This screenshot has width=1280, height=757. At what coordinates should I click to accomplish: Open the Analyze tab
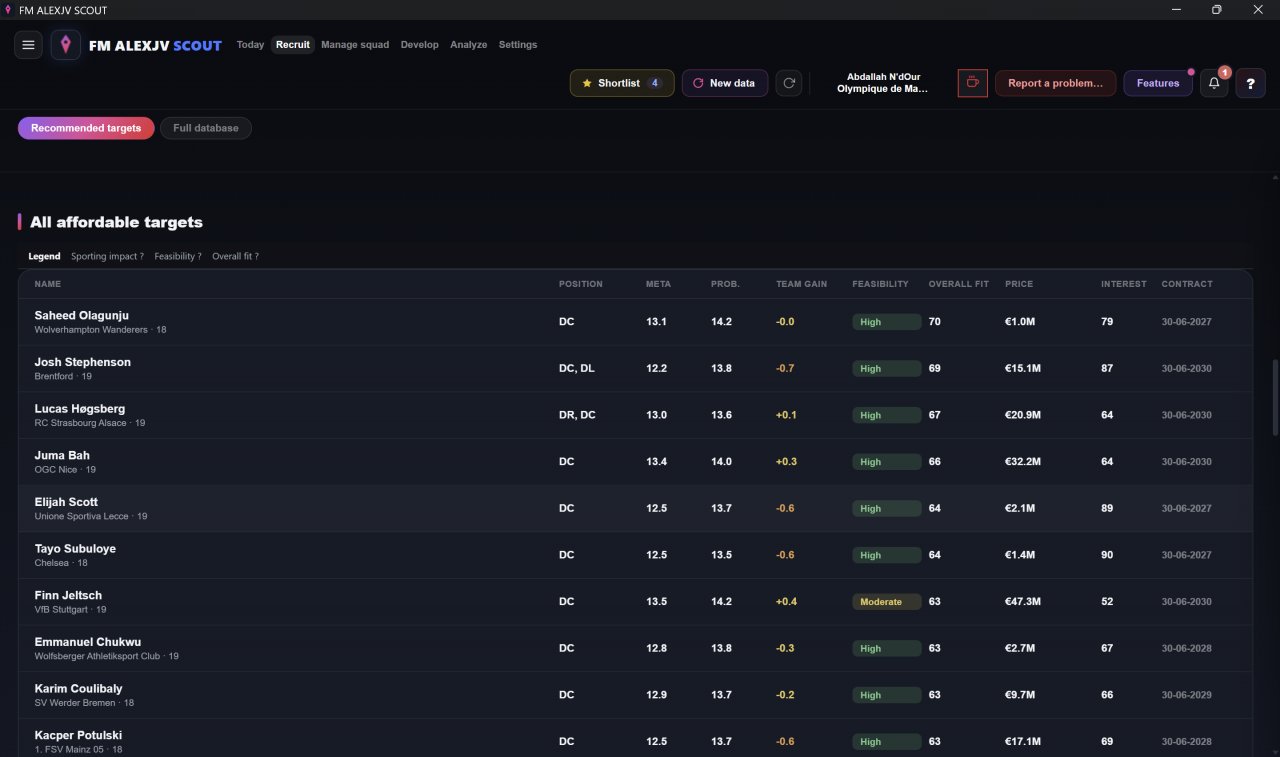coord(469,45)
